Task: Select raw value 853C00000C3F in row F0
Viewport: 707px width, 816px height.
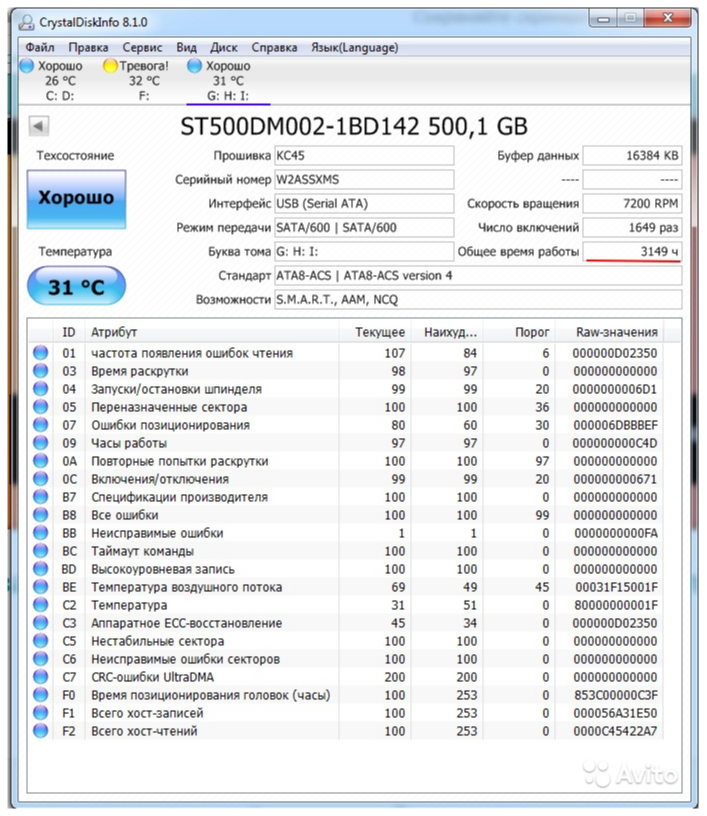Action: pyautogui.click(x=616, y=695)
